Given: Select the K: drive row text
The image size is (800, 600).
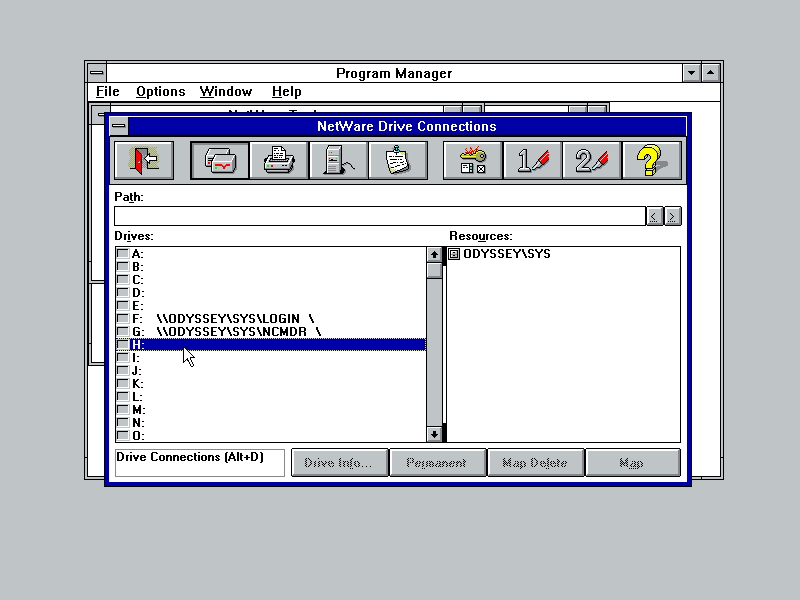Looking at the screenshot, I should coord(138,384).
